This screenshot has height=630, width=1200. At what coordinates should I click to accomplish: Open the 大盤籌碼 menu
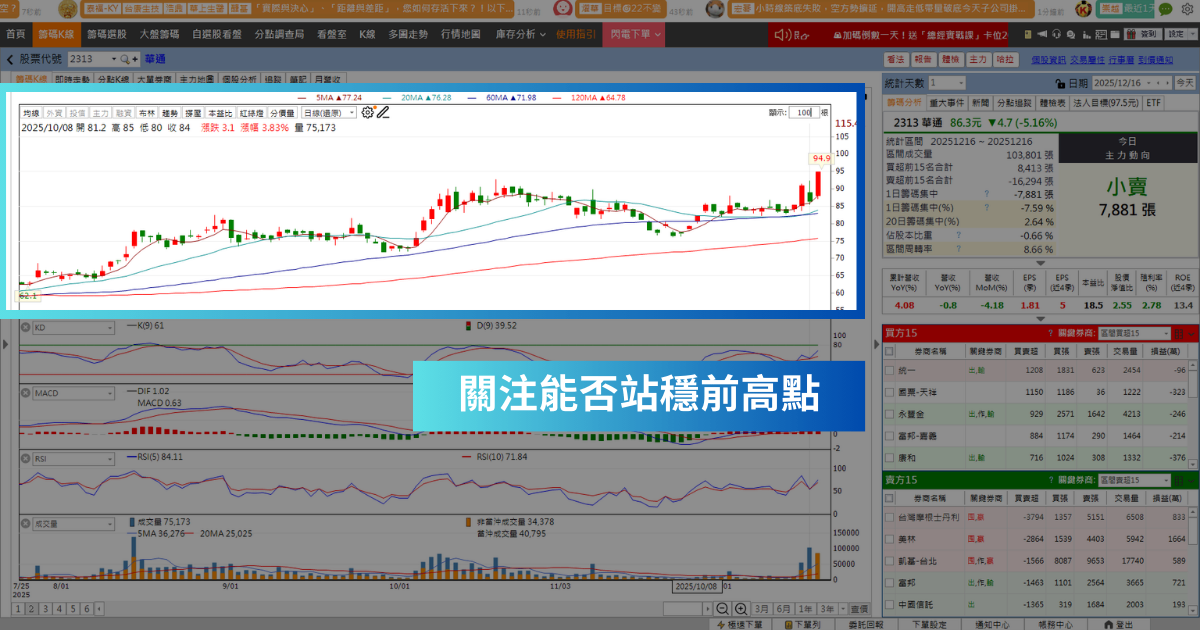point(158,34)
